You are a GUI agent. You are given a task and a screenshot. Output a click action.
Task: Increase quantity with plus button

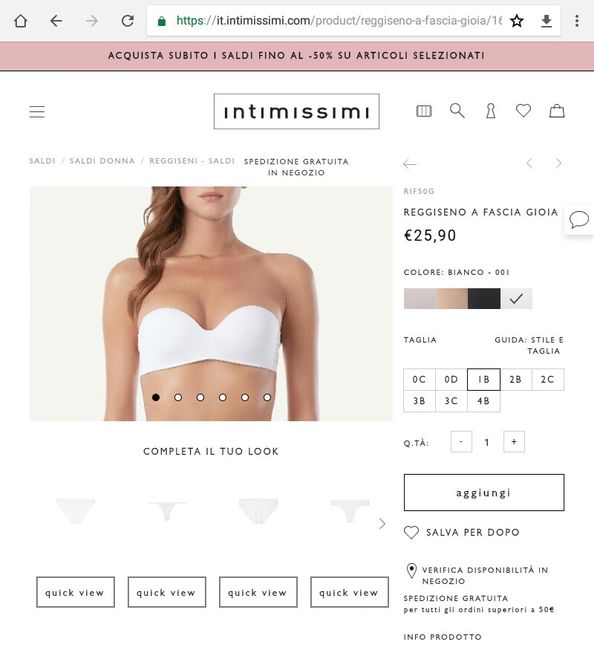514,442
